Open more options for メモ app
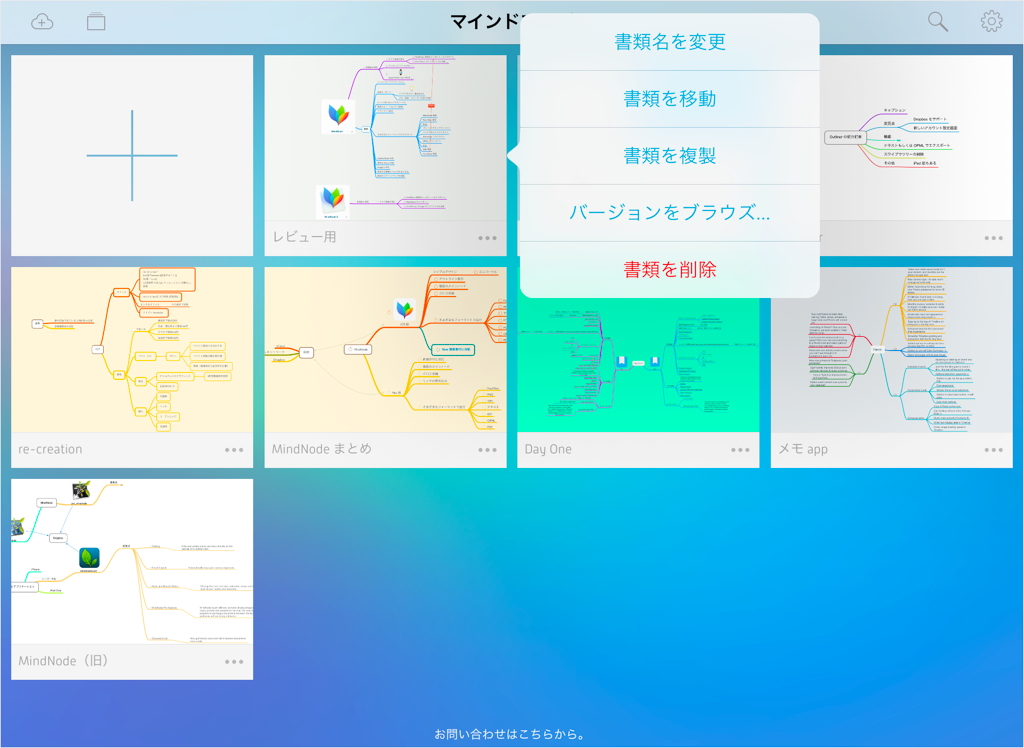This screenshot has height=748, width=1024. tap(993, 449)
